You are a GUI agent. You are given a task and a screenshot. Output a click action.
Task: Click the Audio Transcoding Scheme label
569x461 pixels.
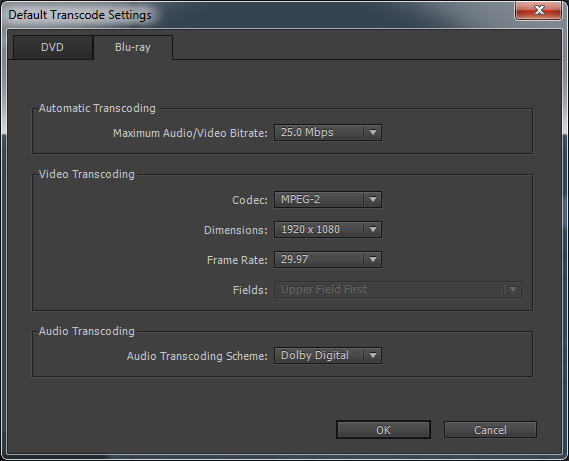(197, 356)
